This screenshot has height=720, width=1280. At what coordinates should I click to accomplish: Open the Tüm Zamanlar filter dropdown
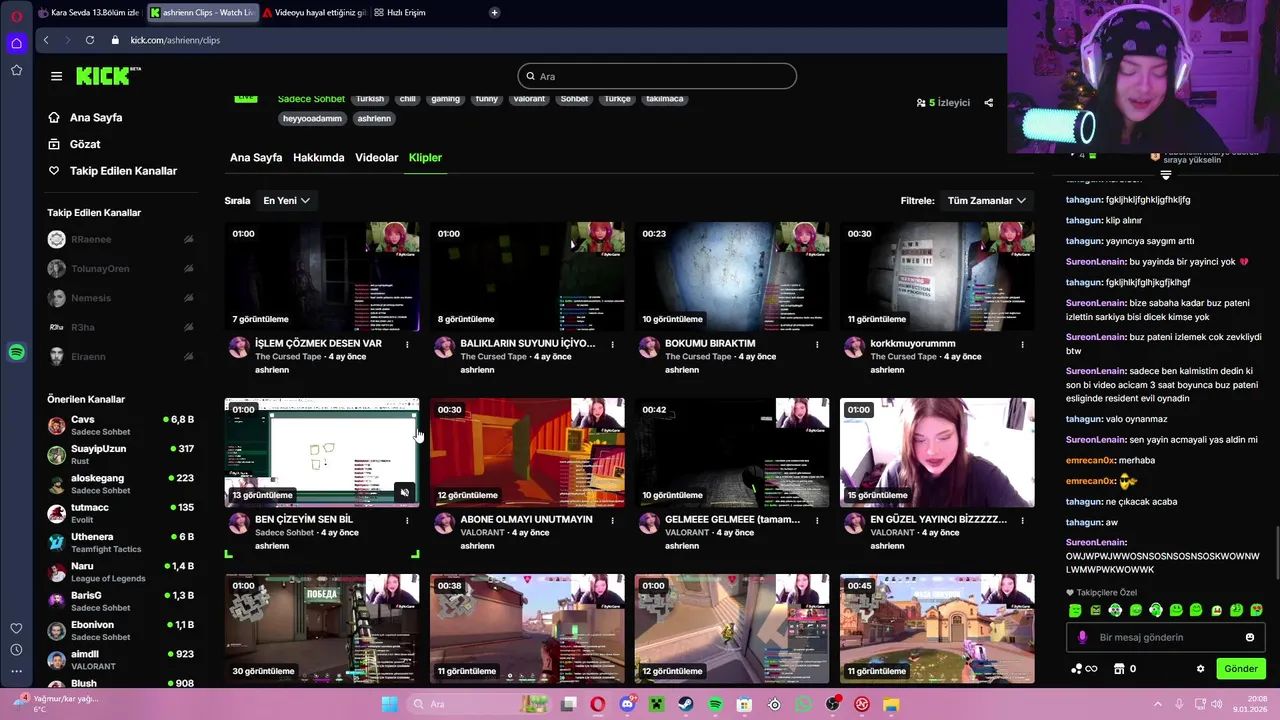(x=986, y=201)
